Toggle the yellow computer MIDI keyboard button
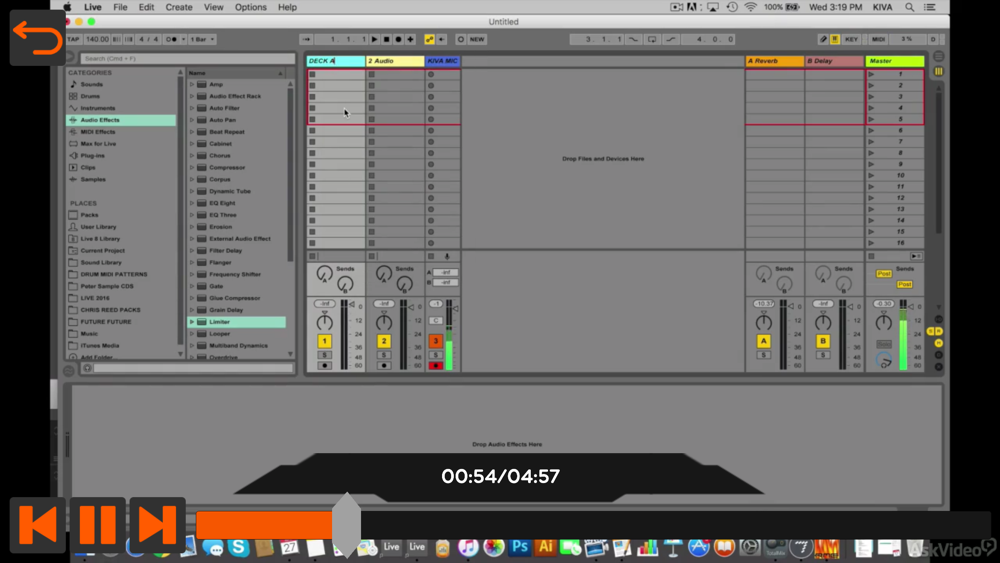The height and width of the screenshot is (563, 1000). coord(835,39)
